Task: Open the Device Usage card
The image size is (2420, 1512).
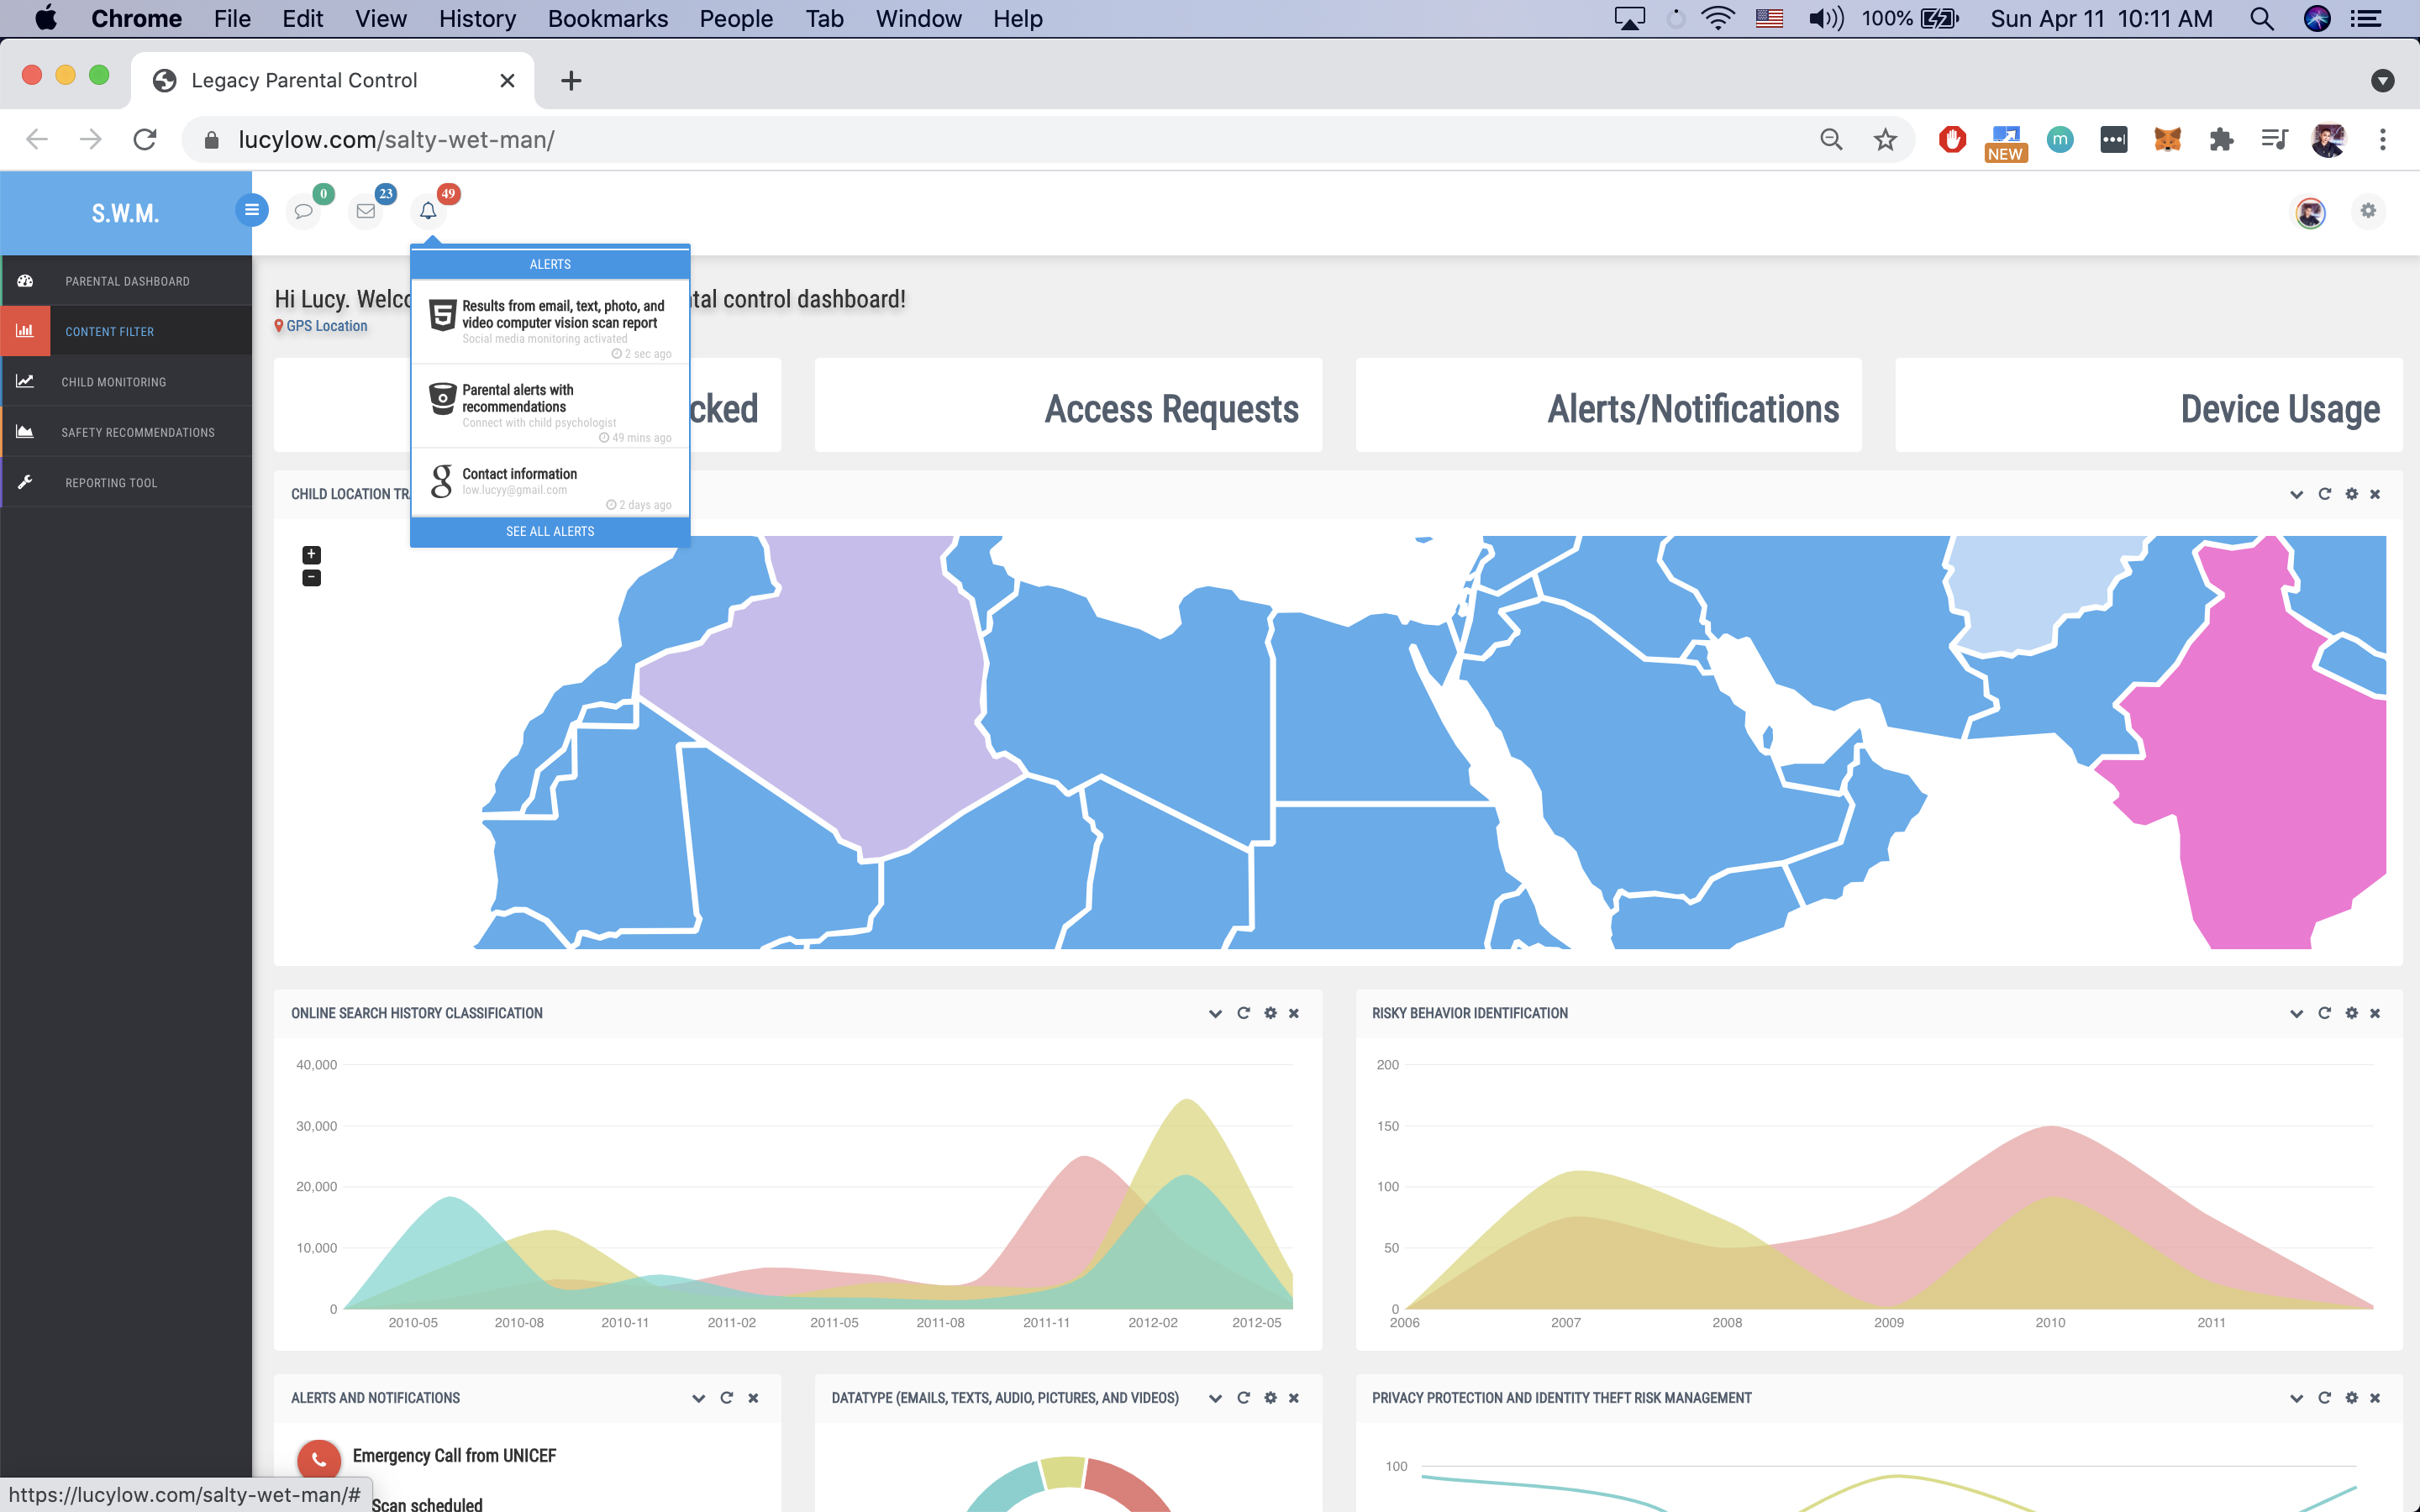Action: click(x=2149, y=405)
